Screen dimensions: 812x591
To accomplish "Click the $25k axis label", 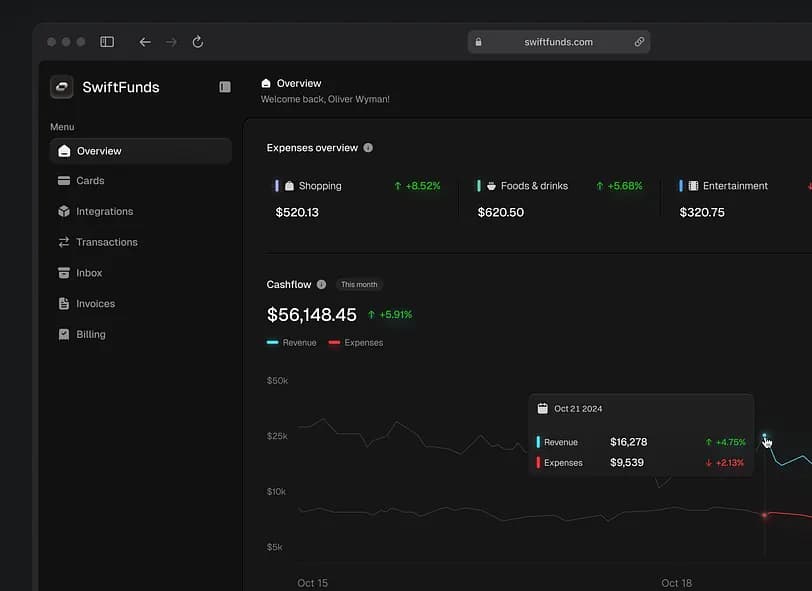I will (x=277, y=436).
